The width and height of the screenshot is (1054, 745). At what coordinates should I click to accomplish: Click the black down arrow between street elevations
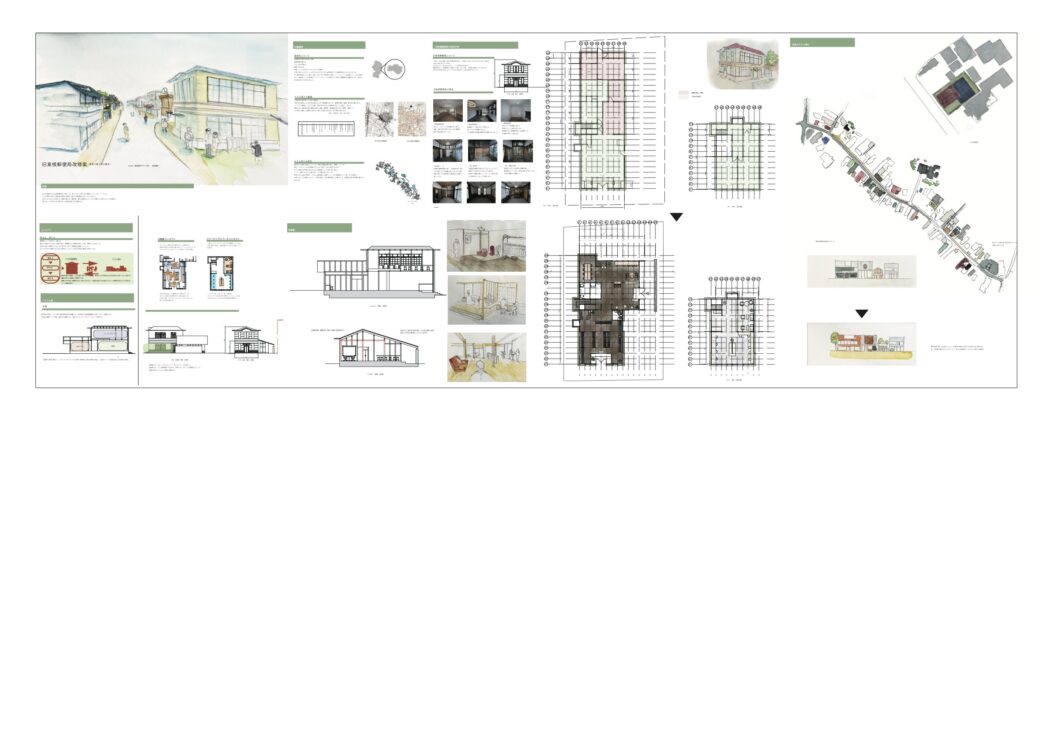point(860,313)
